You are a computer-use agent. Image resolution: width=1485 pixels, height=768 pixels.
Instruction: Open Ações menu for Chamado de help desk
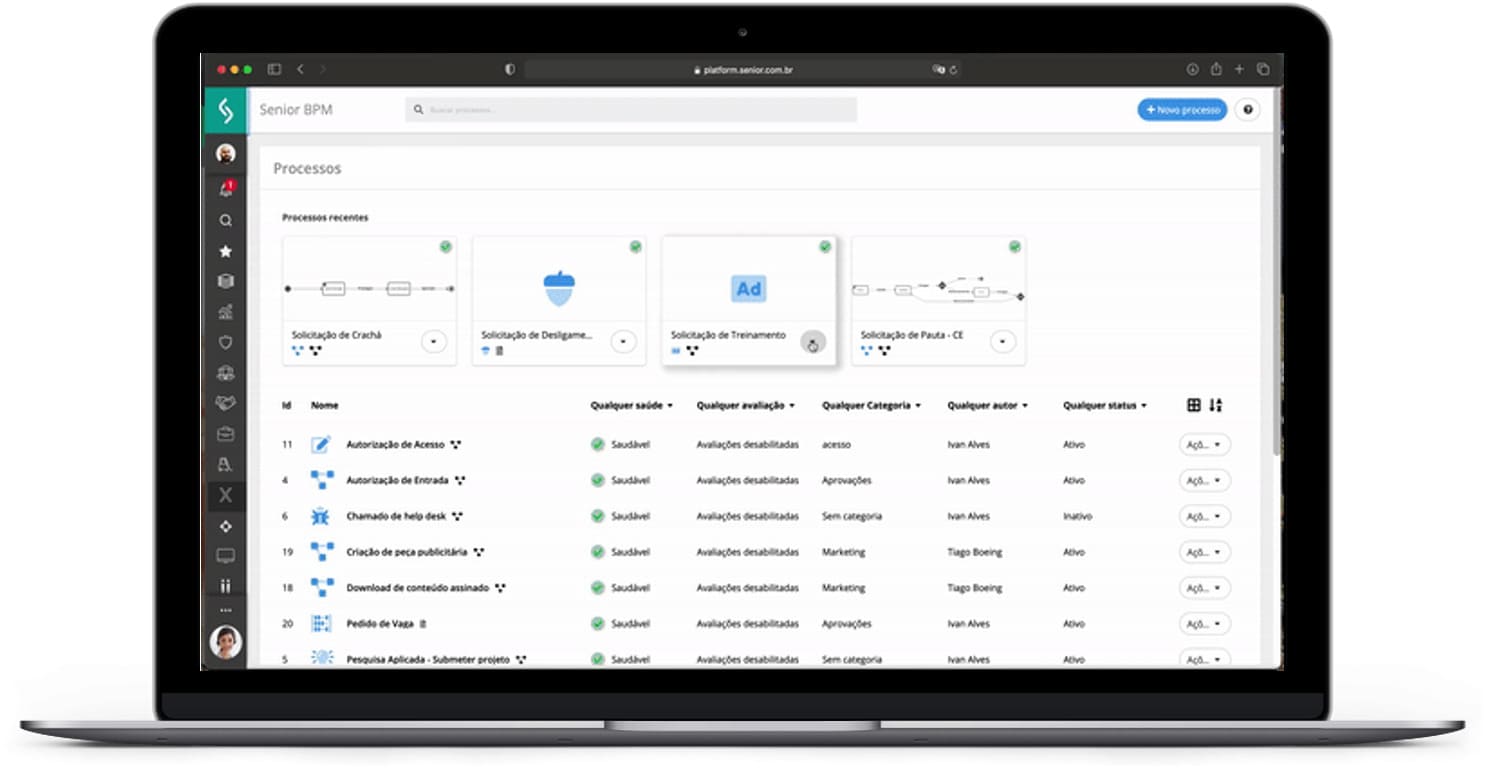(x=1204, y=517)
